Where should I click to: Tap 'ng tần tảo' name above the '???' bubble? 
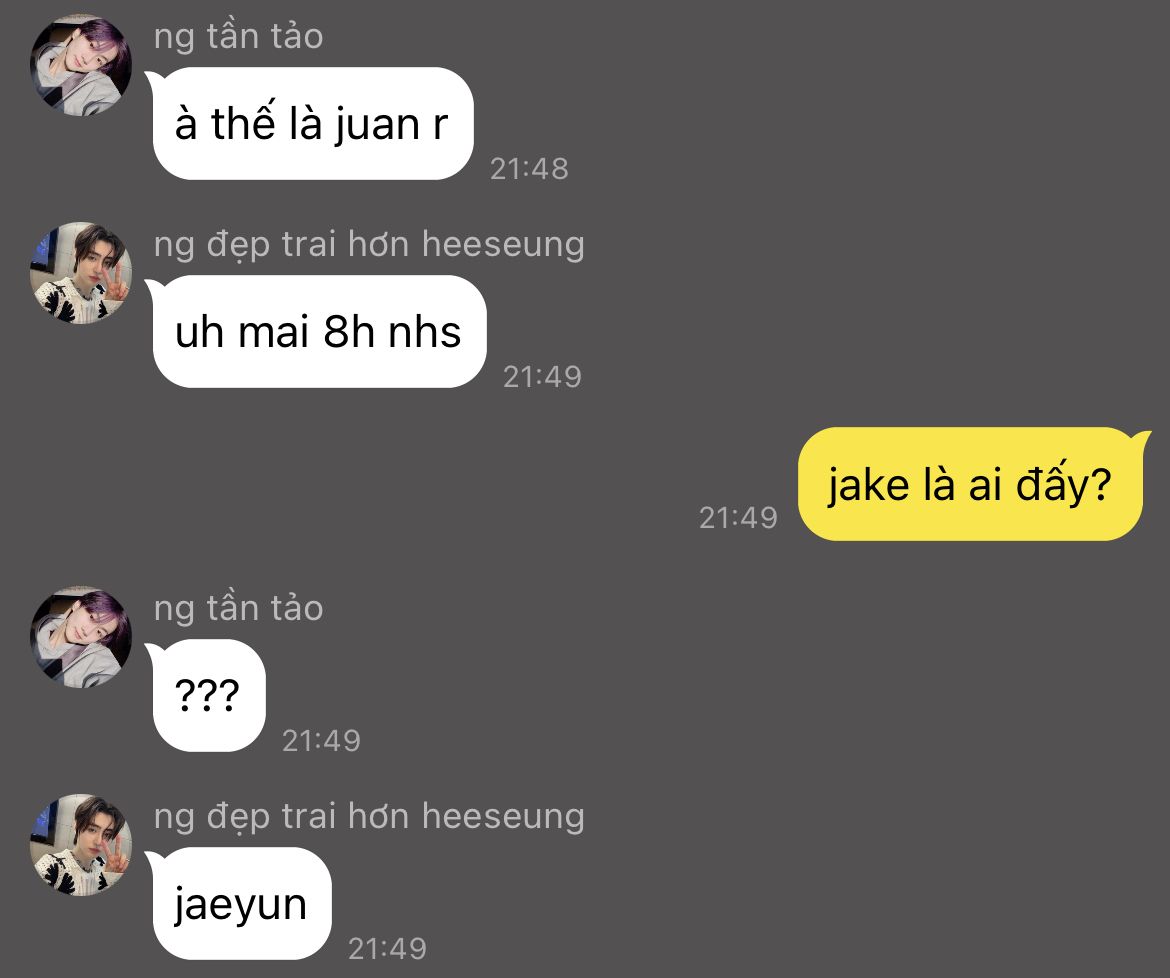tap(238, 609)
